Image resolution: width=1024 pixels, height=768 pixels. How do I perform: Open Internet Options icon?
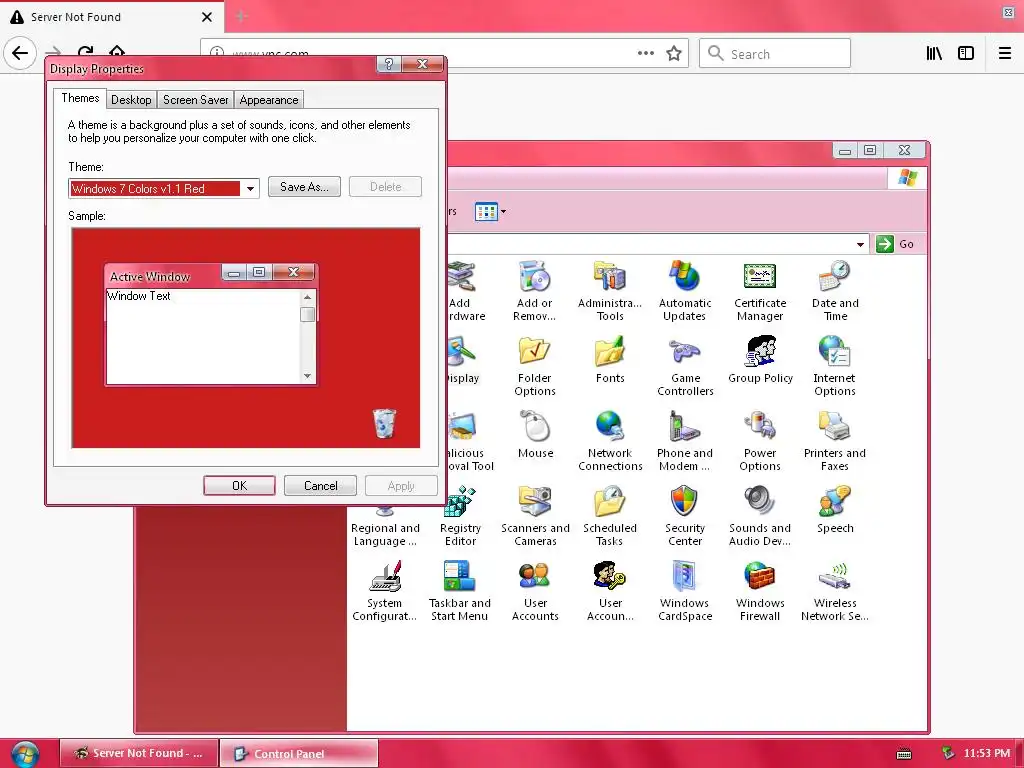[835, 366]
